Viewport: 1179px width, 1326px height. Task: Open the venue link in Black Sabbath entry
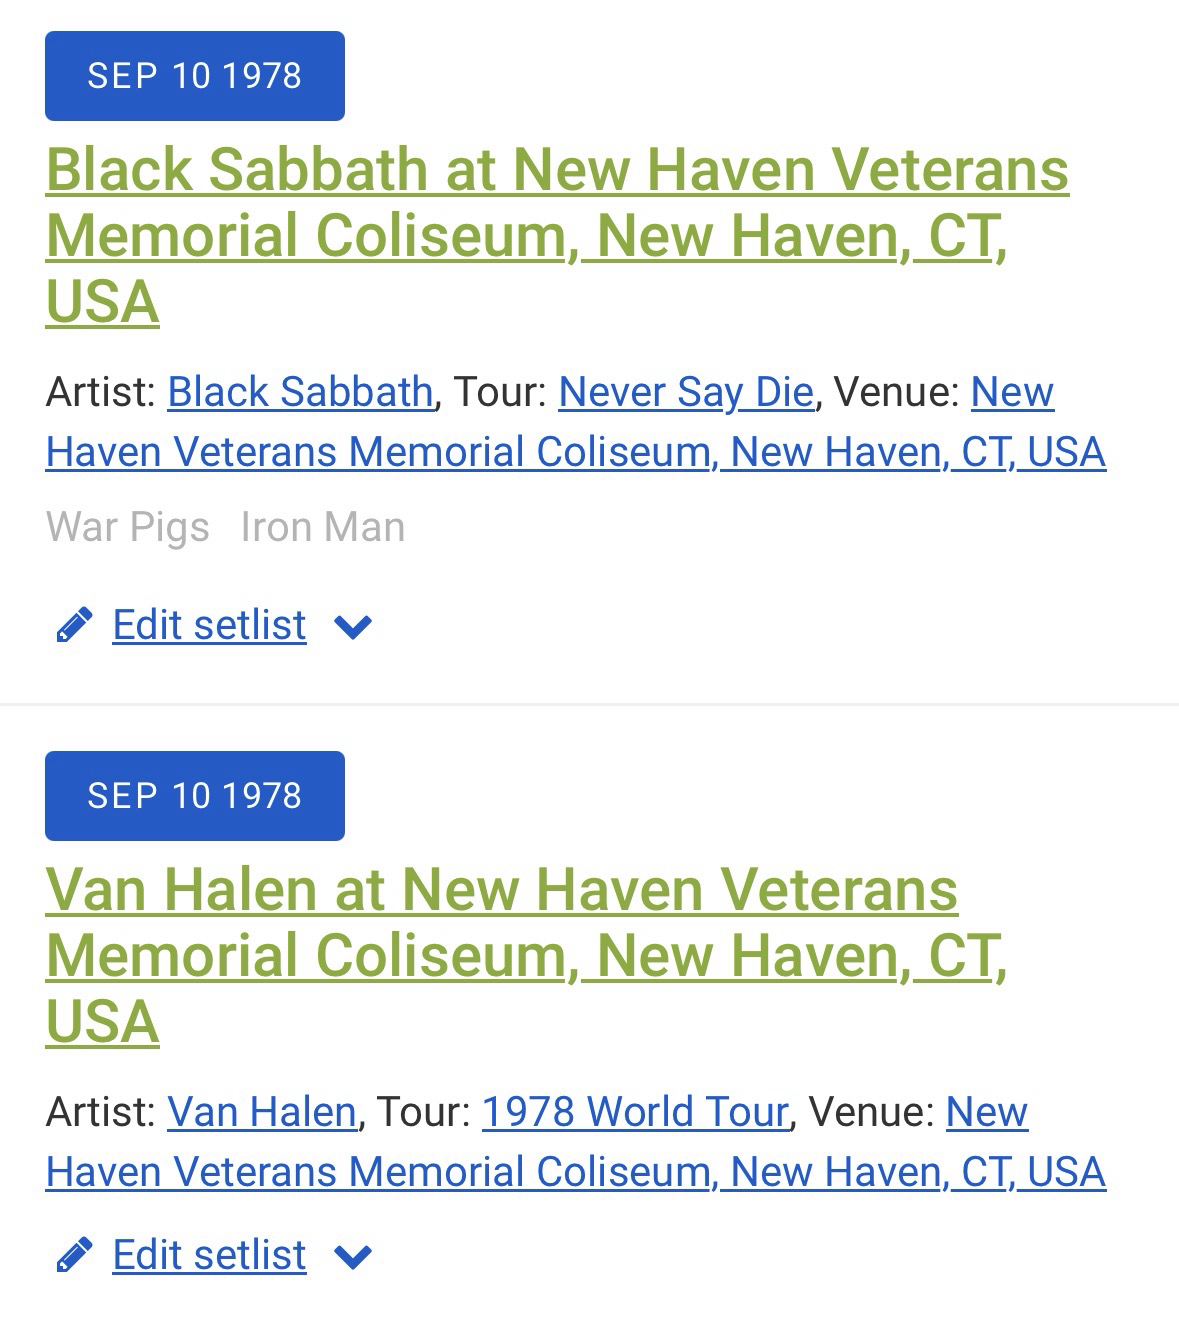point(575,452)
